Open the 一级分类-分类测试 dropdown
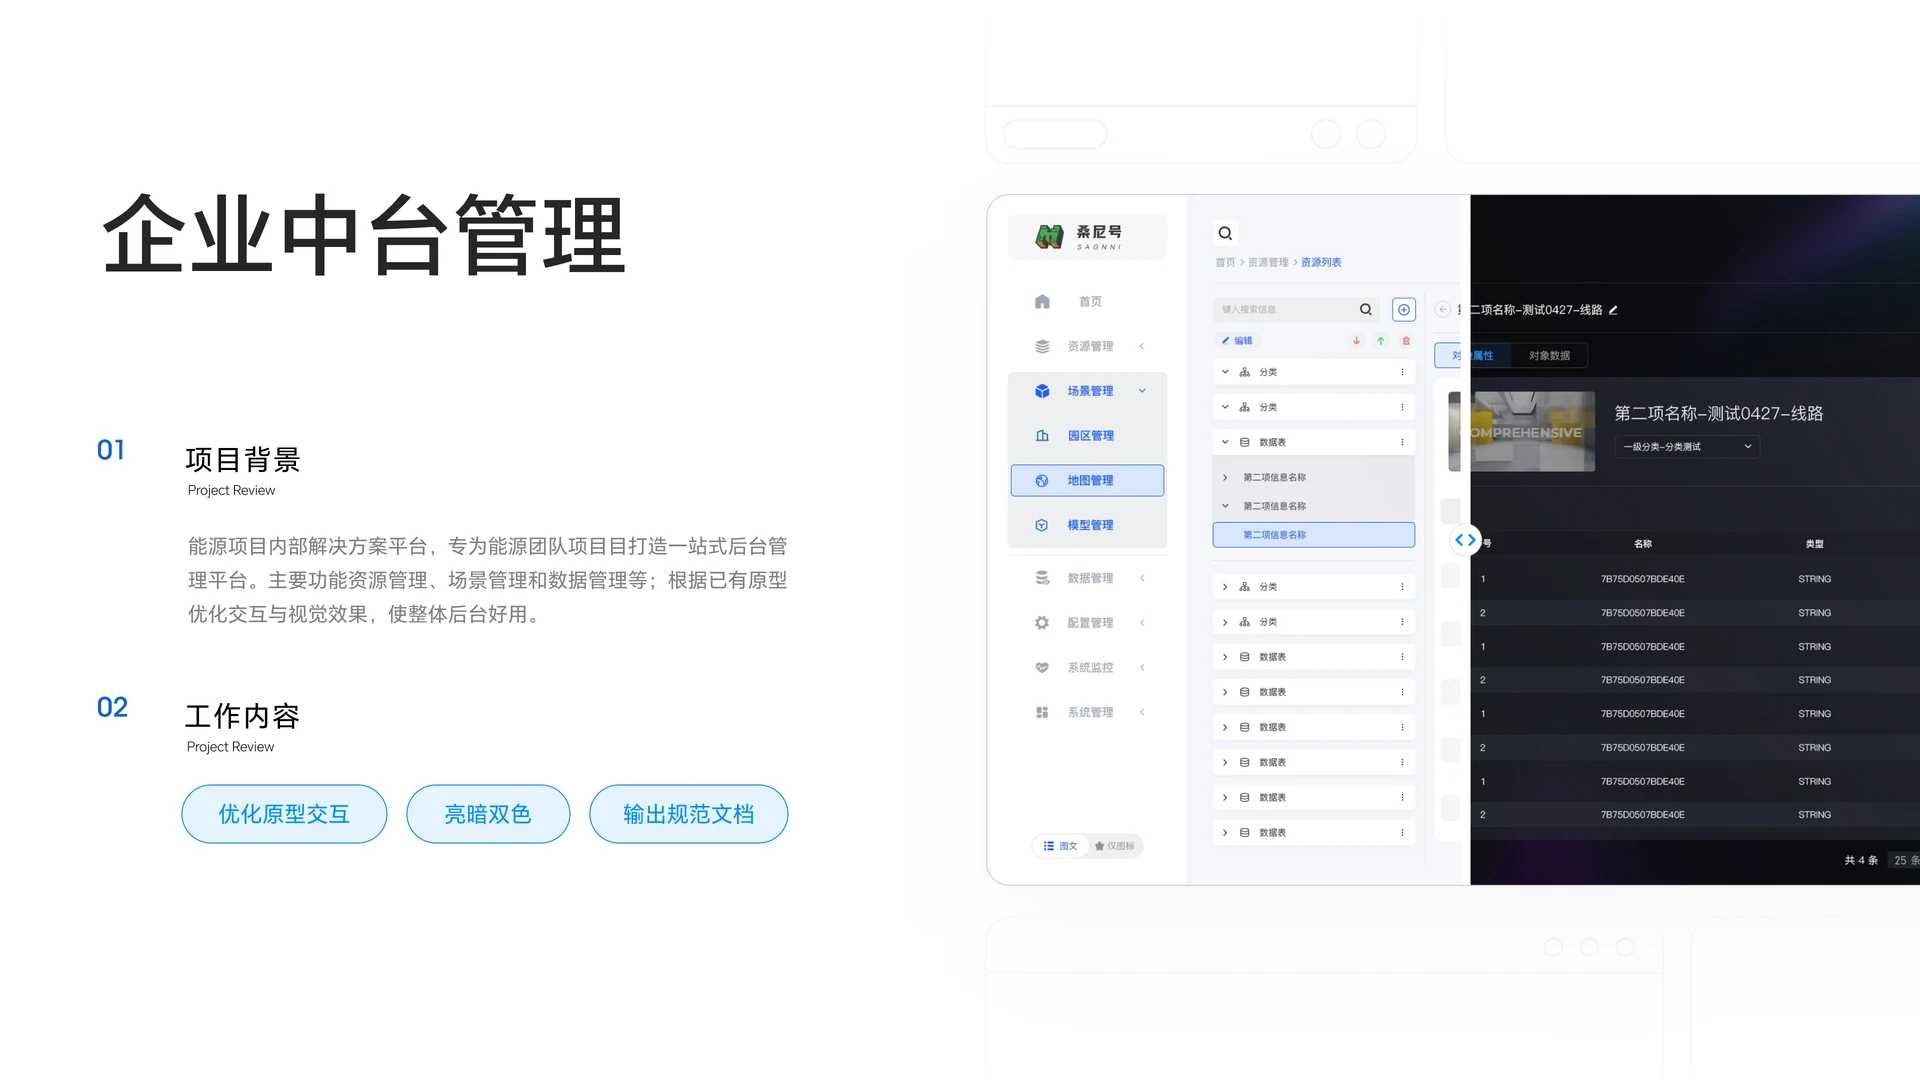 (1687, 447)
